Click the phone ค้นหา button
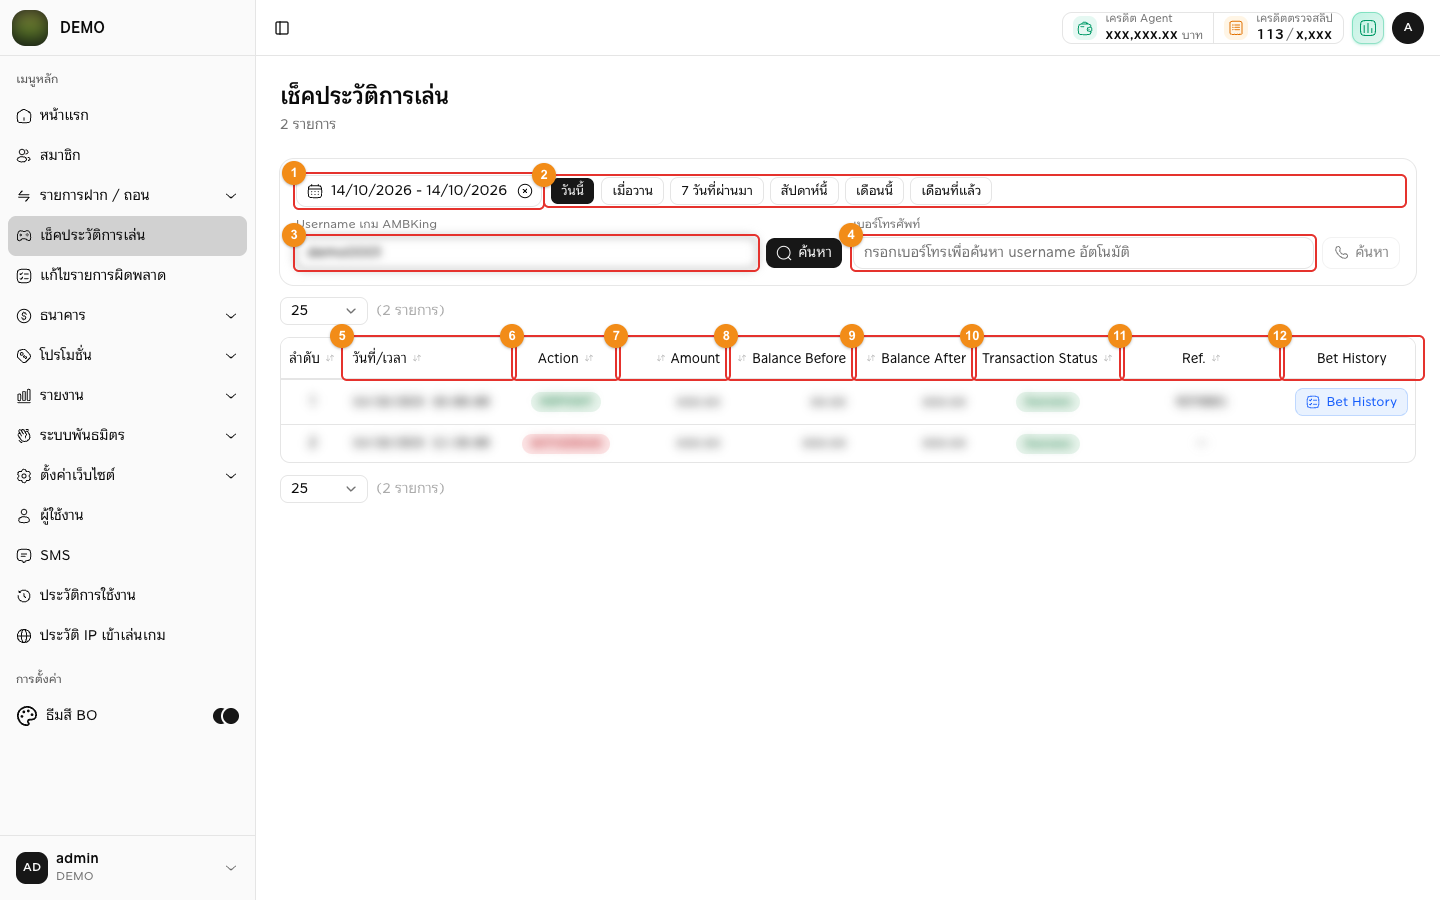 pos(1361,253)
